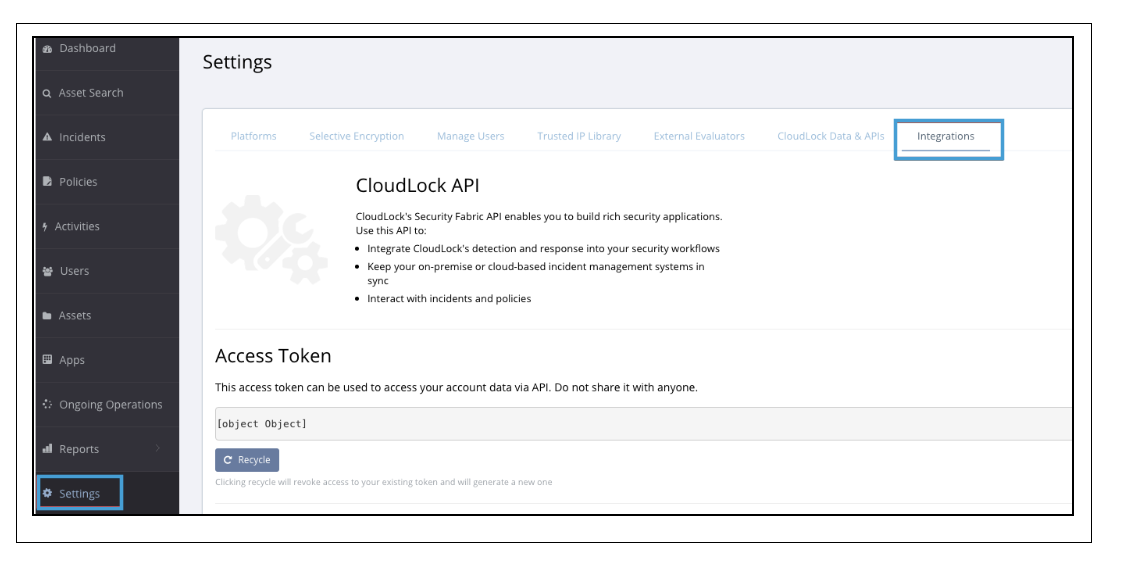Switch to Selective Encryption tab

pyautogui.click(x=356, y=136)
